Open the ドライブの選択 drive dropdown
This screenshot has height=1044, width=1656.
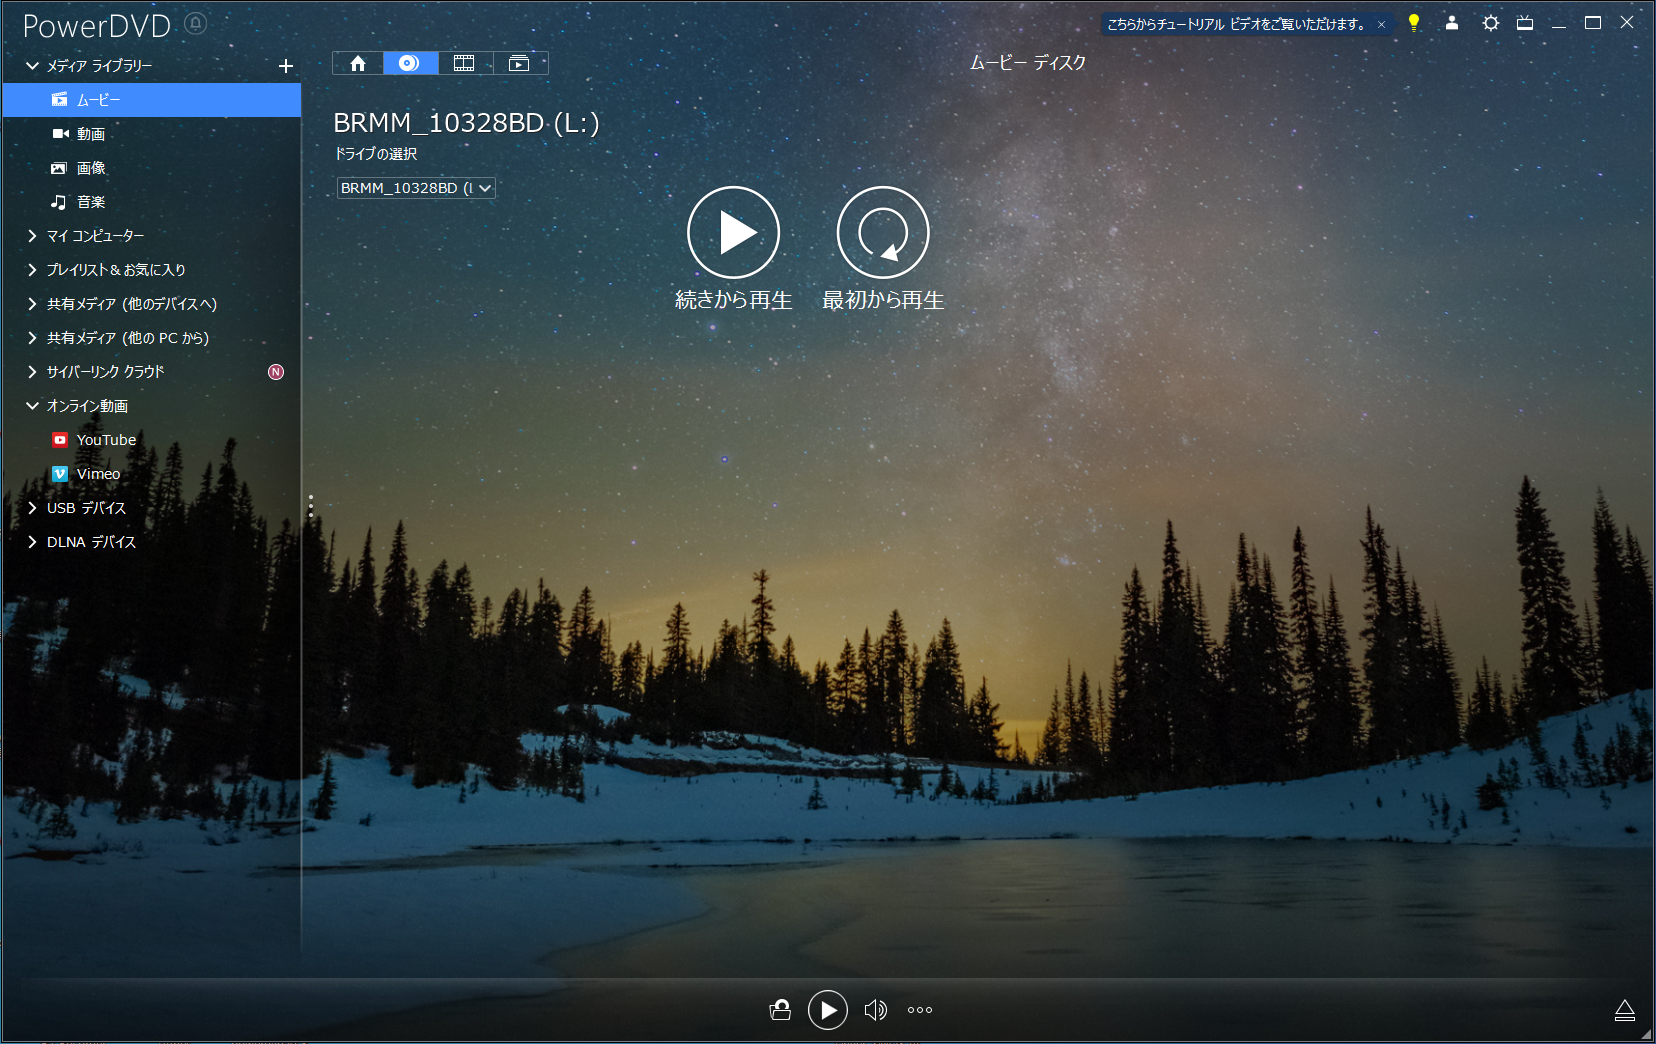point(416,188)
